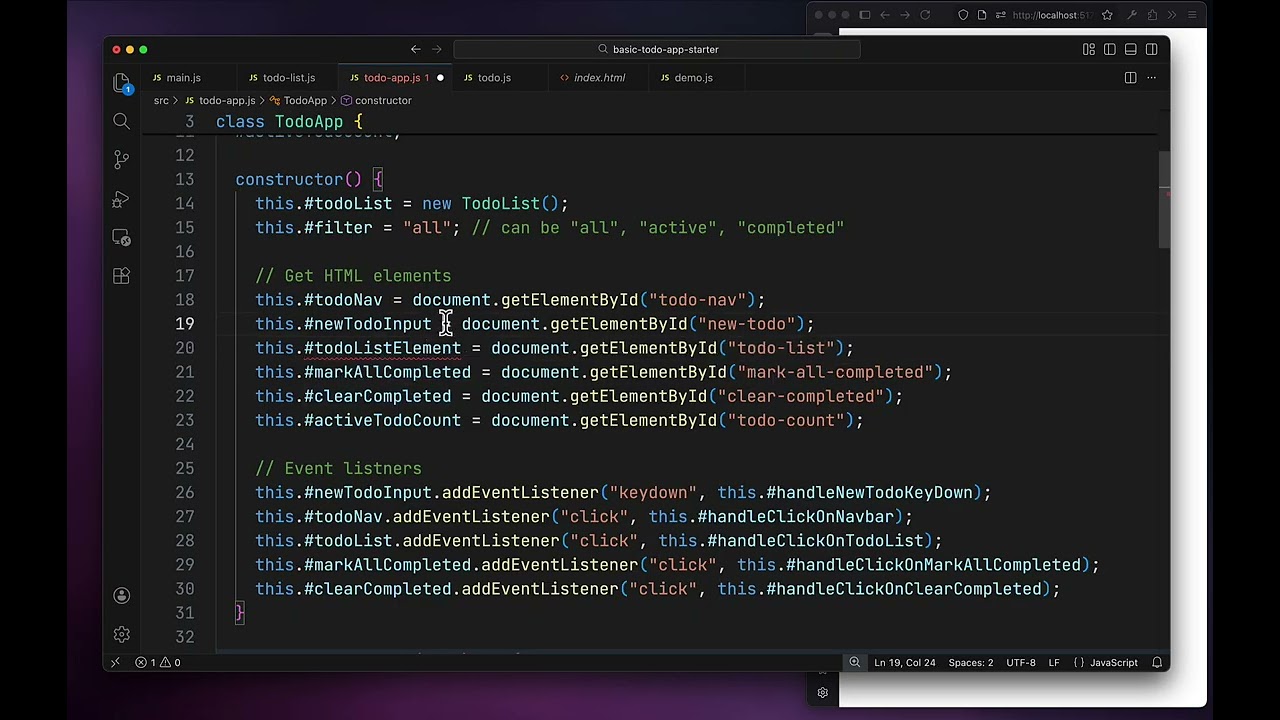Expand src breadcrumb segment
Screen dimensions: 1280x720
pyautogui.click(x=161, y=100)
